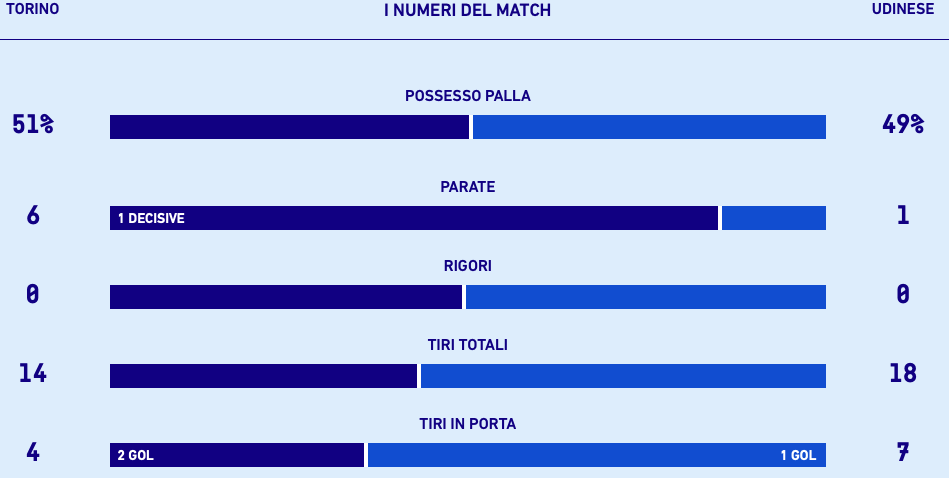Select the PARATE stat label
The image size is (949, 478).
467,187
